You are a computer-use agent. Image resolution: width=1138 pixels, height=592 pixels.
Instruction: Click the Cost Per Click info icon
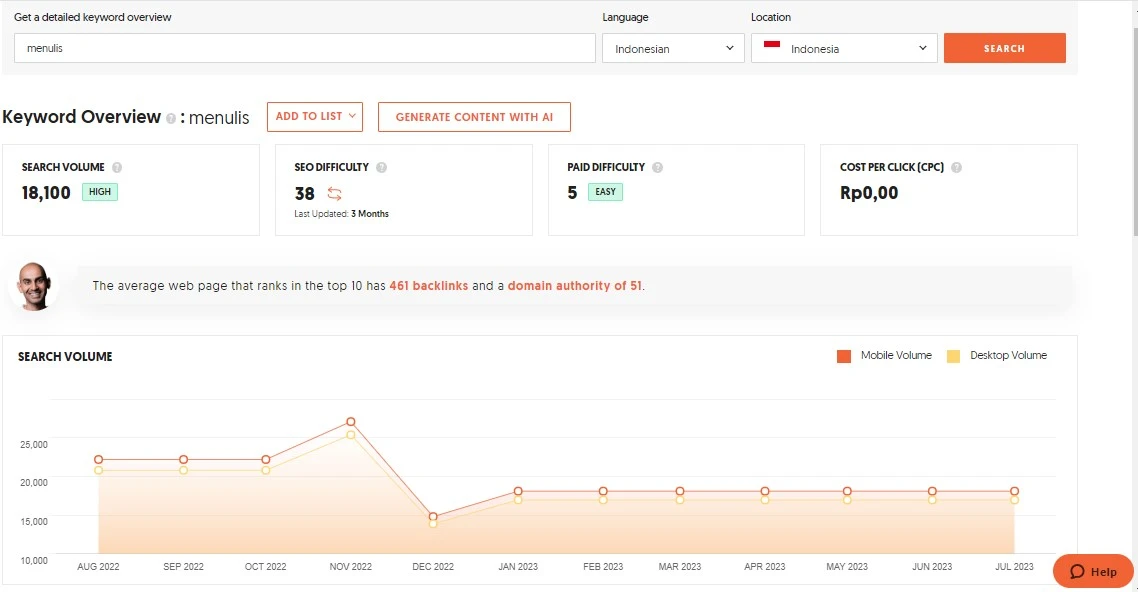(x=956, y=168)
